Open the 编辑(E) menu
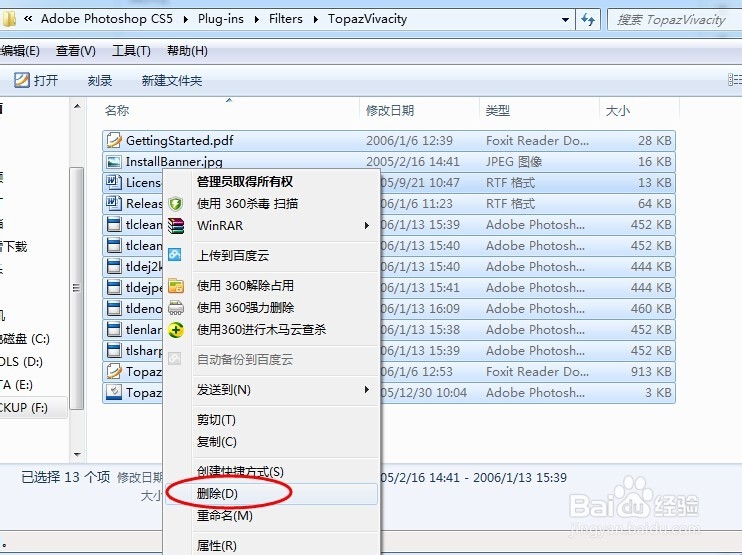Image resolution: width=742 pixels, height=555 pixels. 20,51
